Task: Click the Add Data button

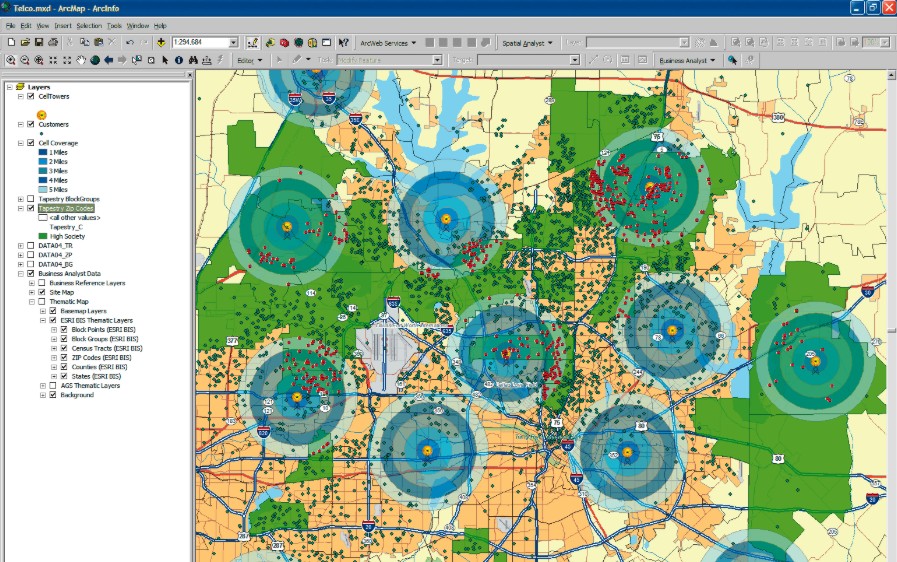Action: (x=161, y=43)
